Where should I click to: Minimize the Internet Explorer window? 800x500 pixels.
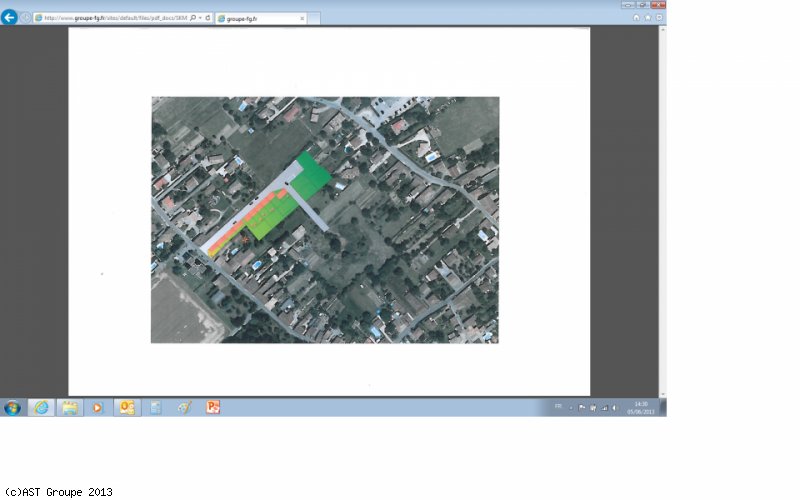628,5
